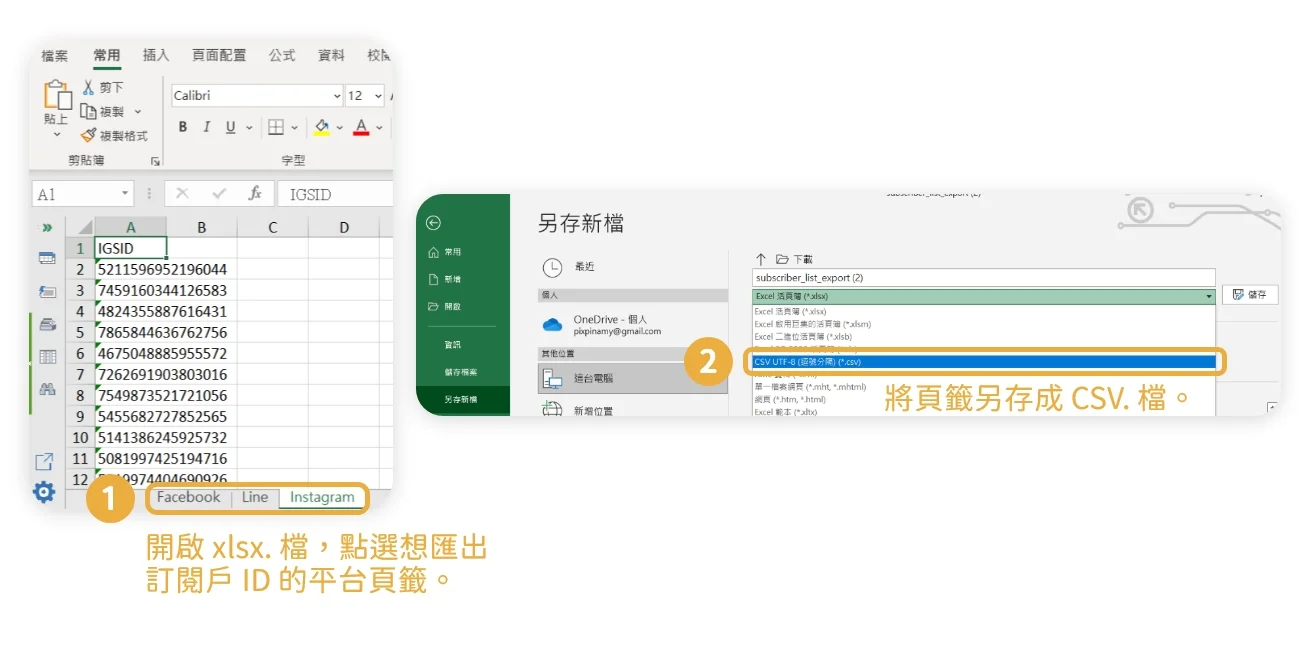Click the Paste (貼上) clipboard icon

click(x=57, y=96)
